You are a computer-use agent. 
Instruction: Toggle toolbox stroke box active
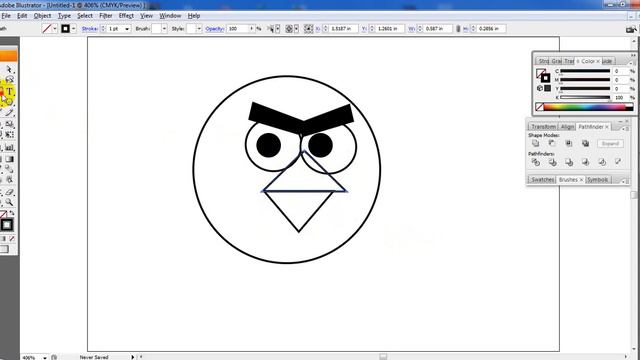(7, 225)
